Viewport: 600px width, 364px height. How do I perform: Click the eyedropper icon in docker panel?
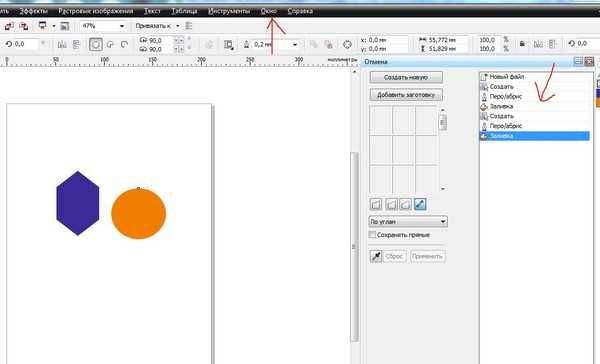376,256
